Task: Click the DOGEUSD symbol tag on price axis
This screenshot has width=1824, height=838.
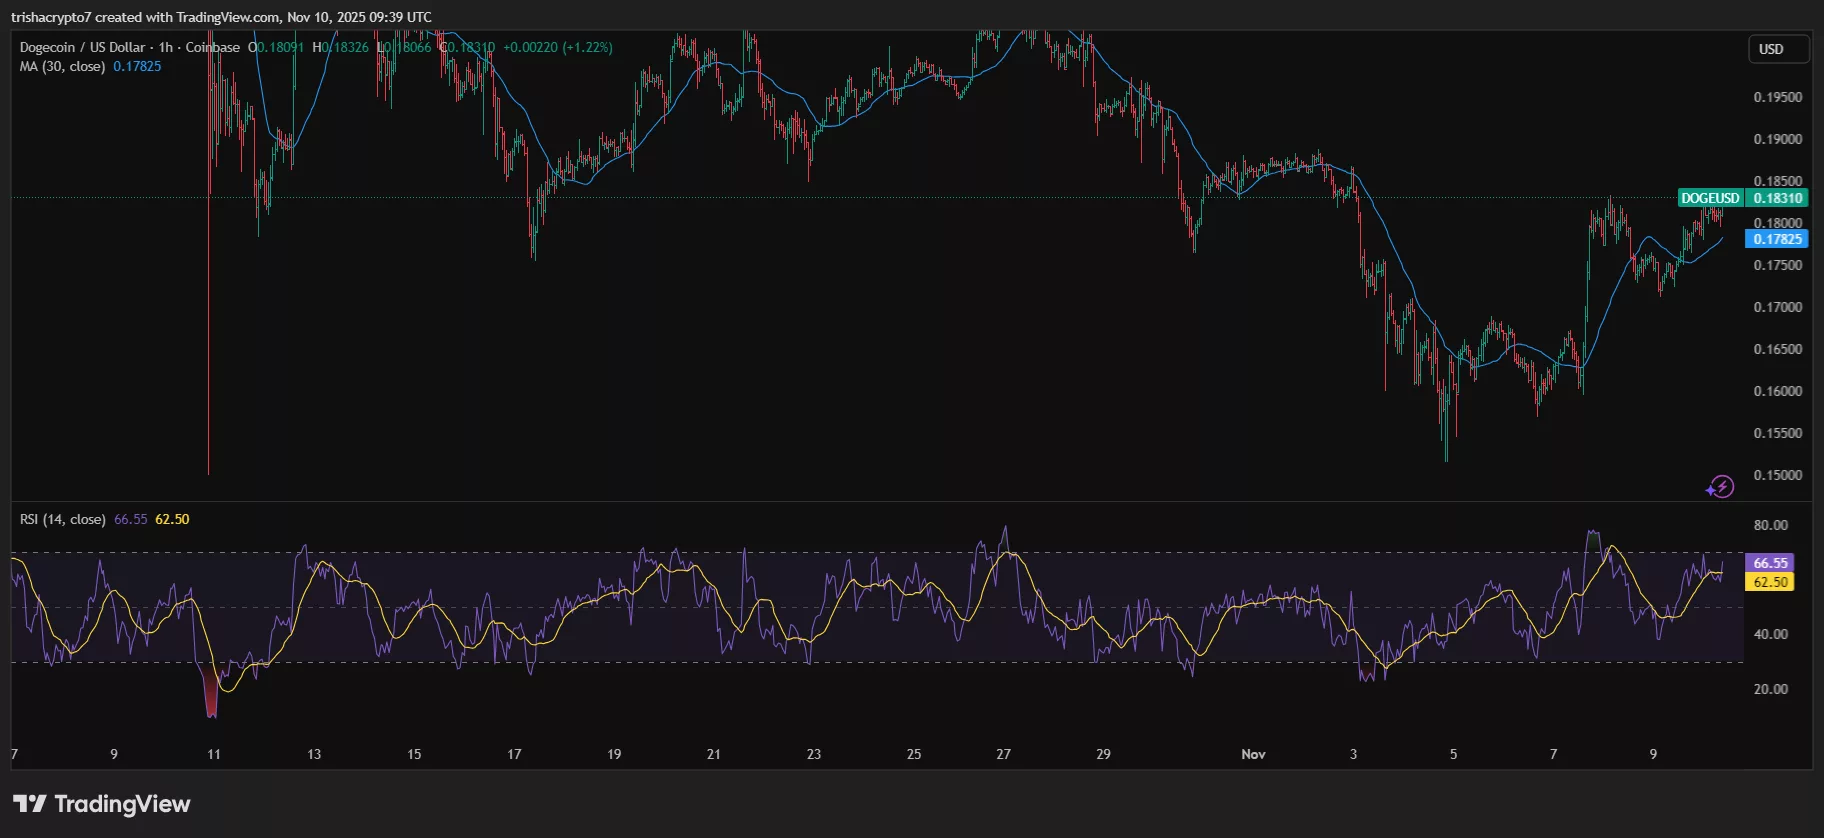Action: [x=1710, y=198]
